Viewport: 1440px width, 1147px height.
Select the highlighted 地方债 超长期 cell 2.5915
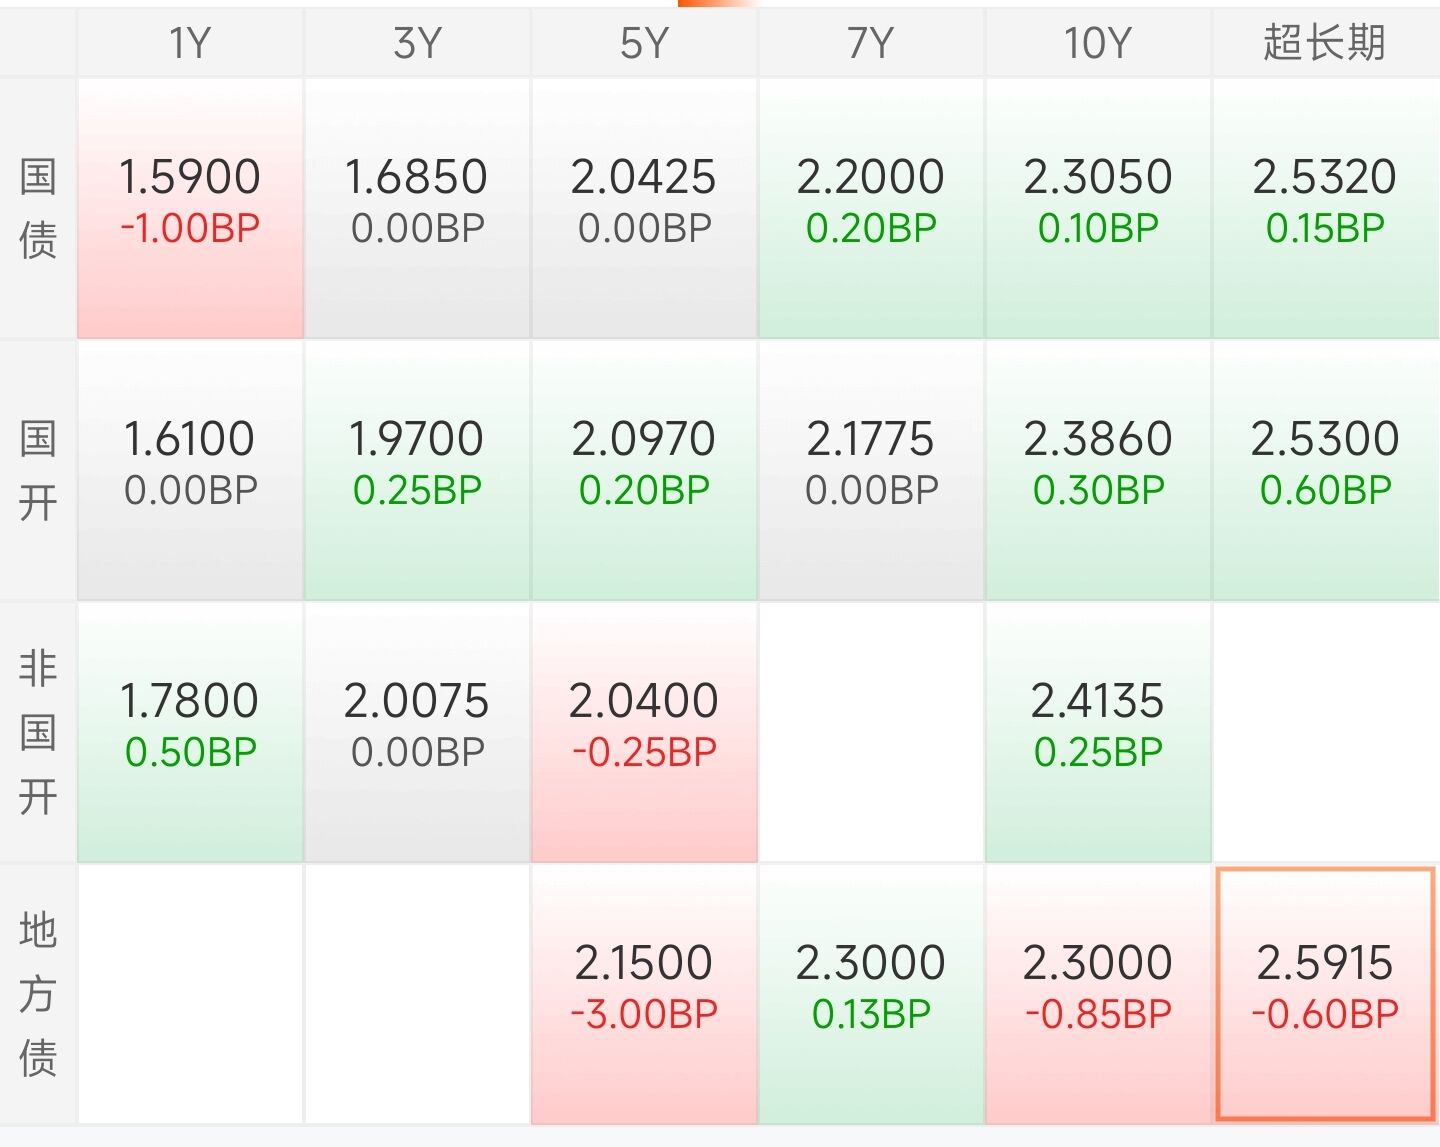click(1325, 994)
